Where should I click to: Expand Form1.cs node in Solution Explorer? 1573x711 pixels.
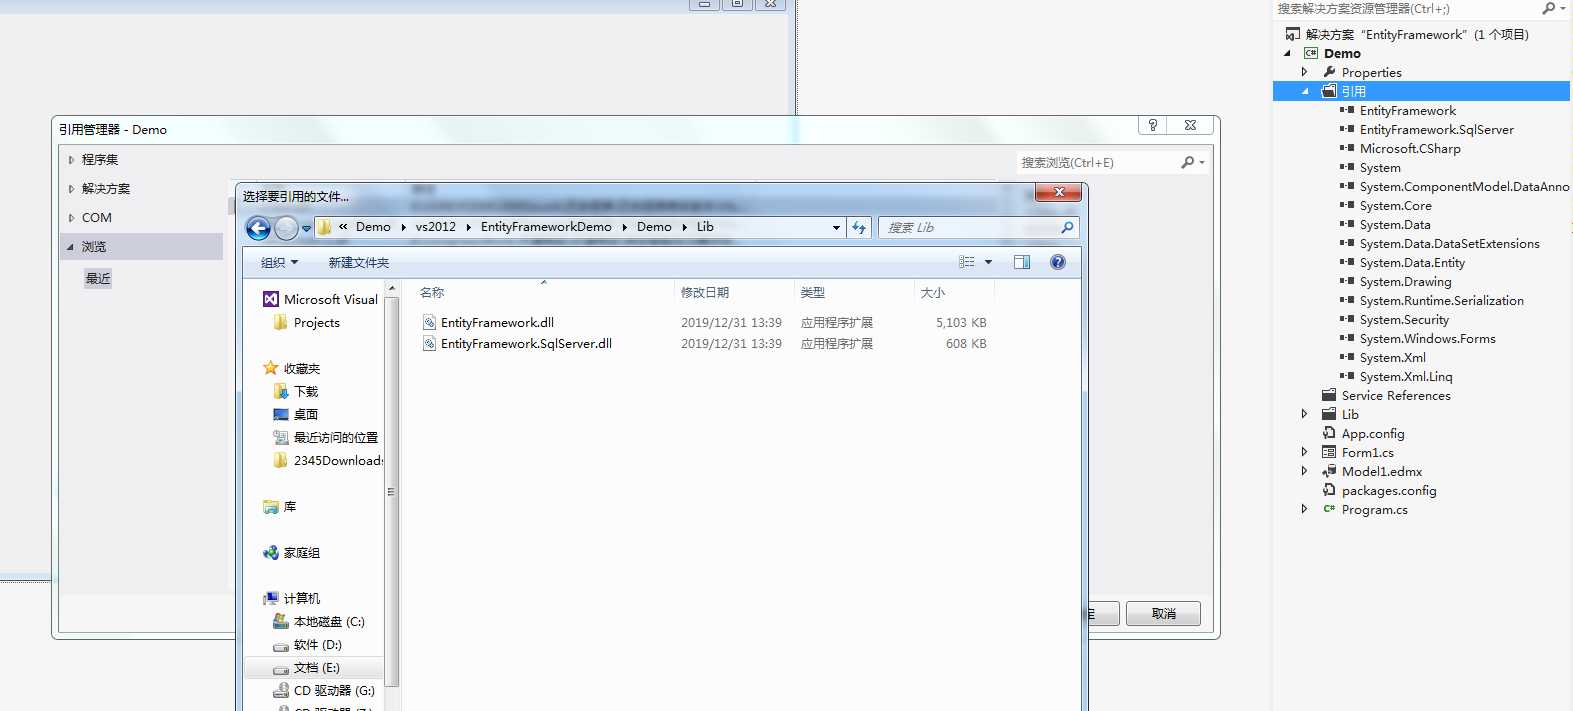[1304, 452]
